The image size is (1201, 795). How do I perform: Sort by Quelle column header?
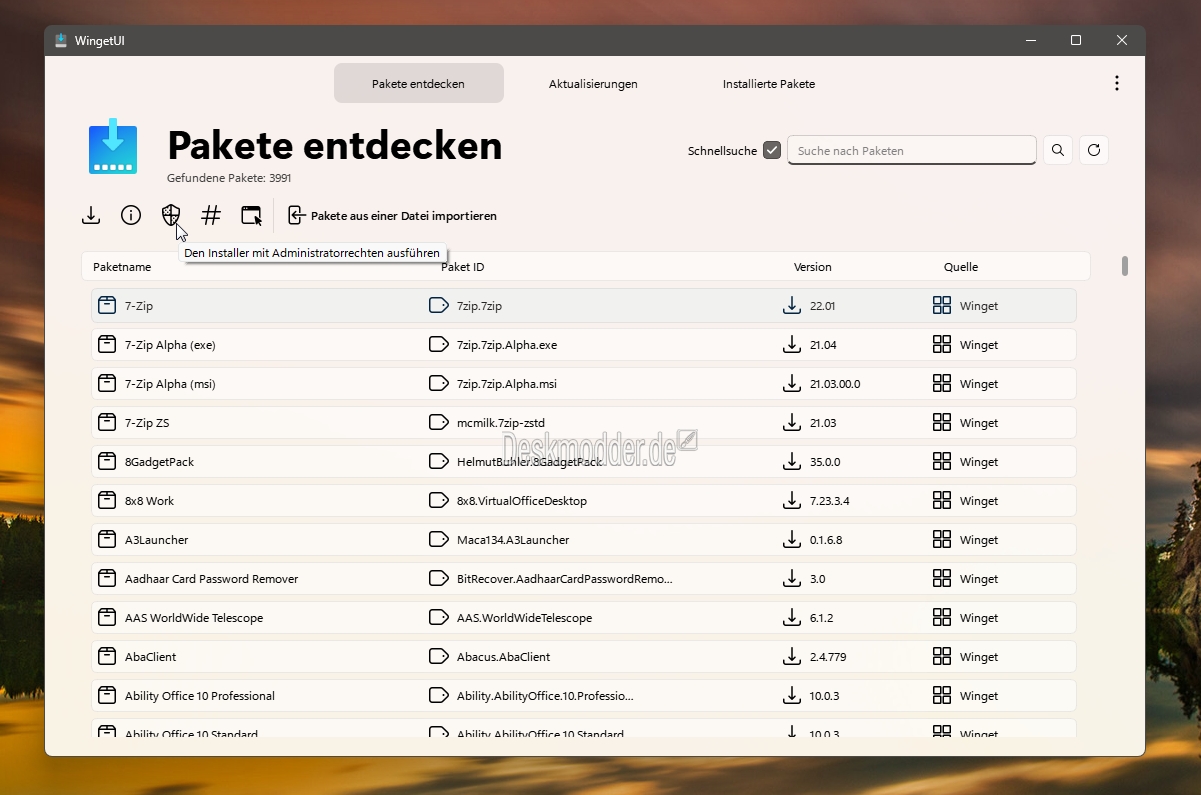point(961,267)
